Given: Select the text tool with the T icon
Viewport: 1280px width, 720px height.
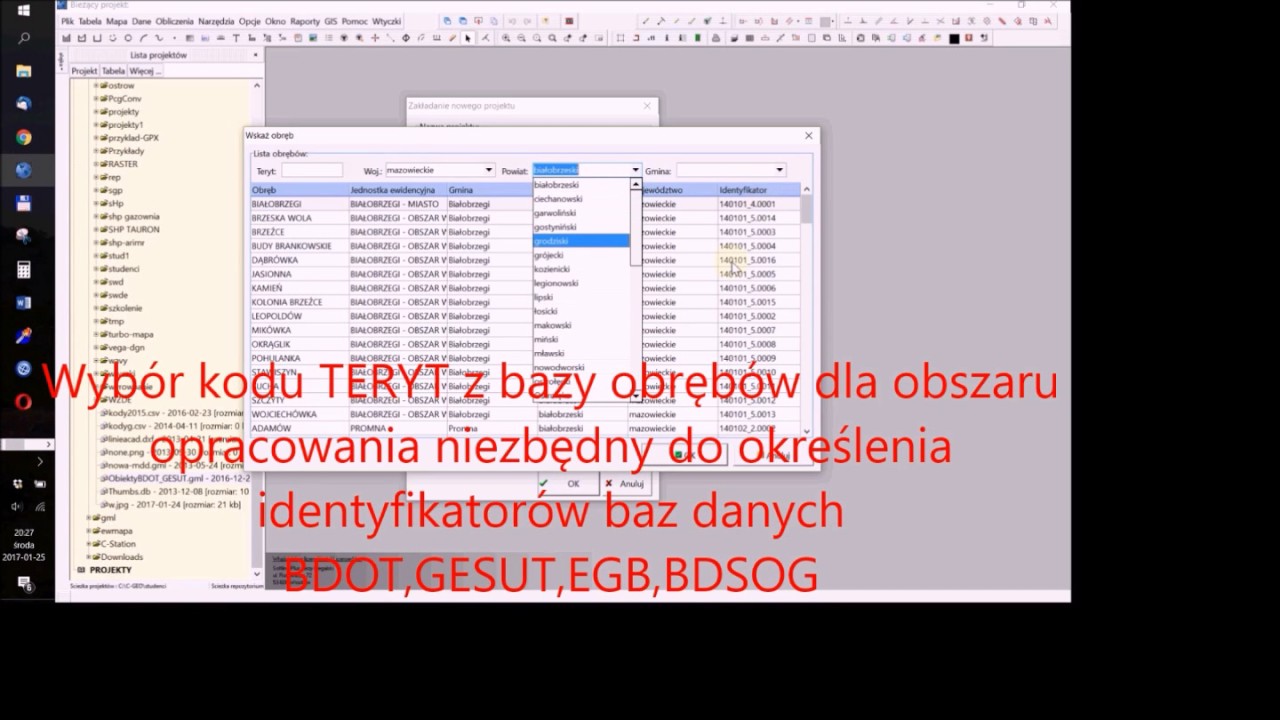Looking at the screenshot, I should click(x=236, y=38).
